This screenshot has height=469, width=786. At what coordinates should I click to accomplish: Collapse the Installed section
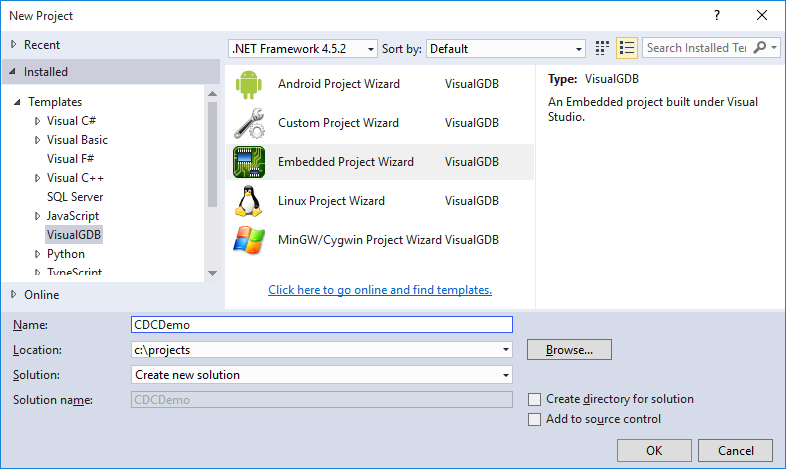(x=13, y=72)
